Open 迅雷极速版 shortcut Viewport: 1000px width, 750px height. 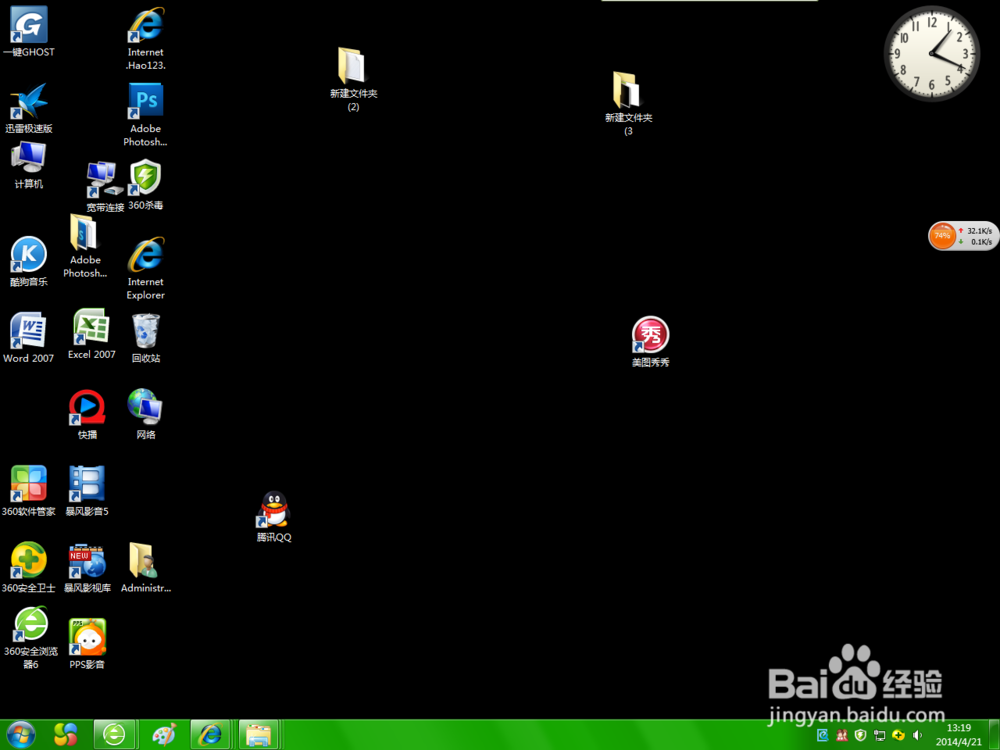tap(29, 108)
